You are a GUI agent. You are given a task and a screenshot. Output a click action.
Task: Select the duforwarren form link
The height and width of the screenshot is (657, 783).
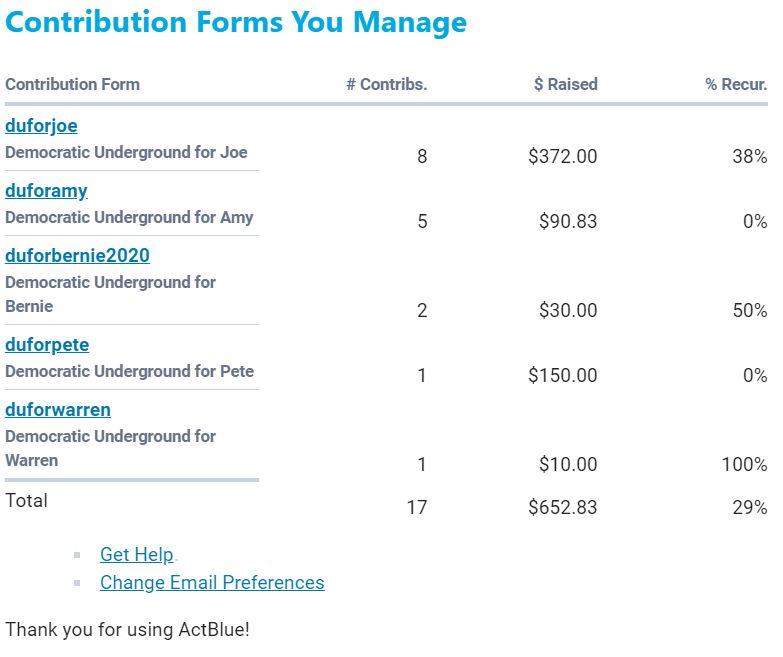coord(58,410)
